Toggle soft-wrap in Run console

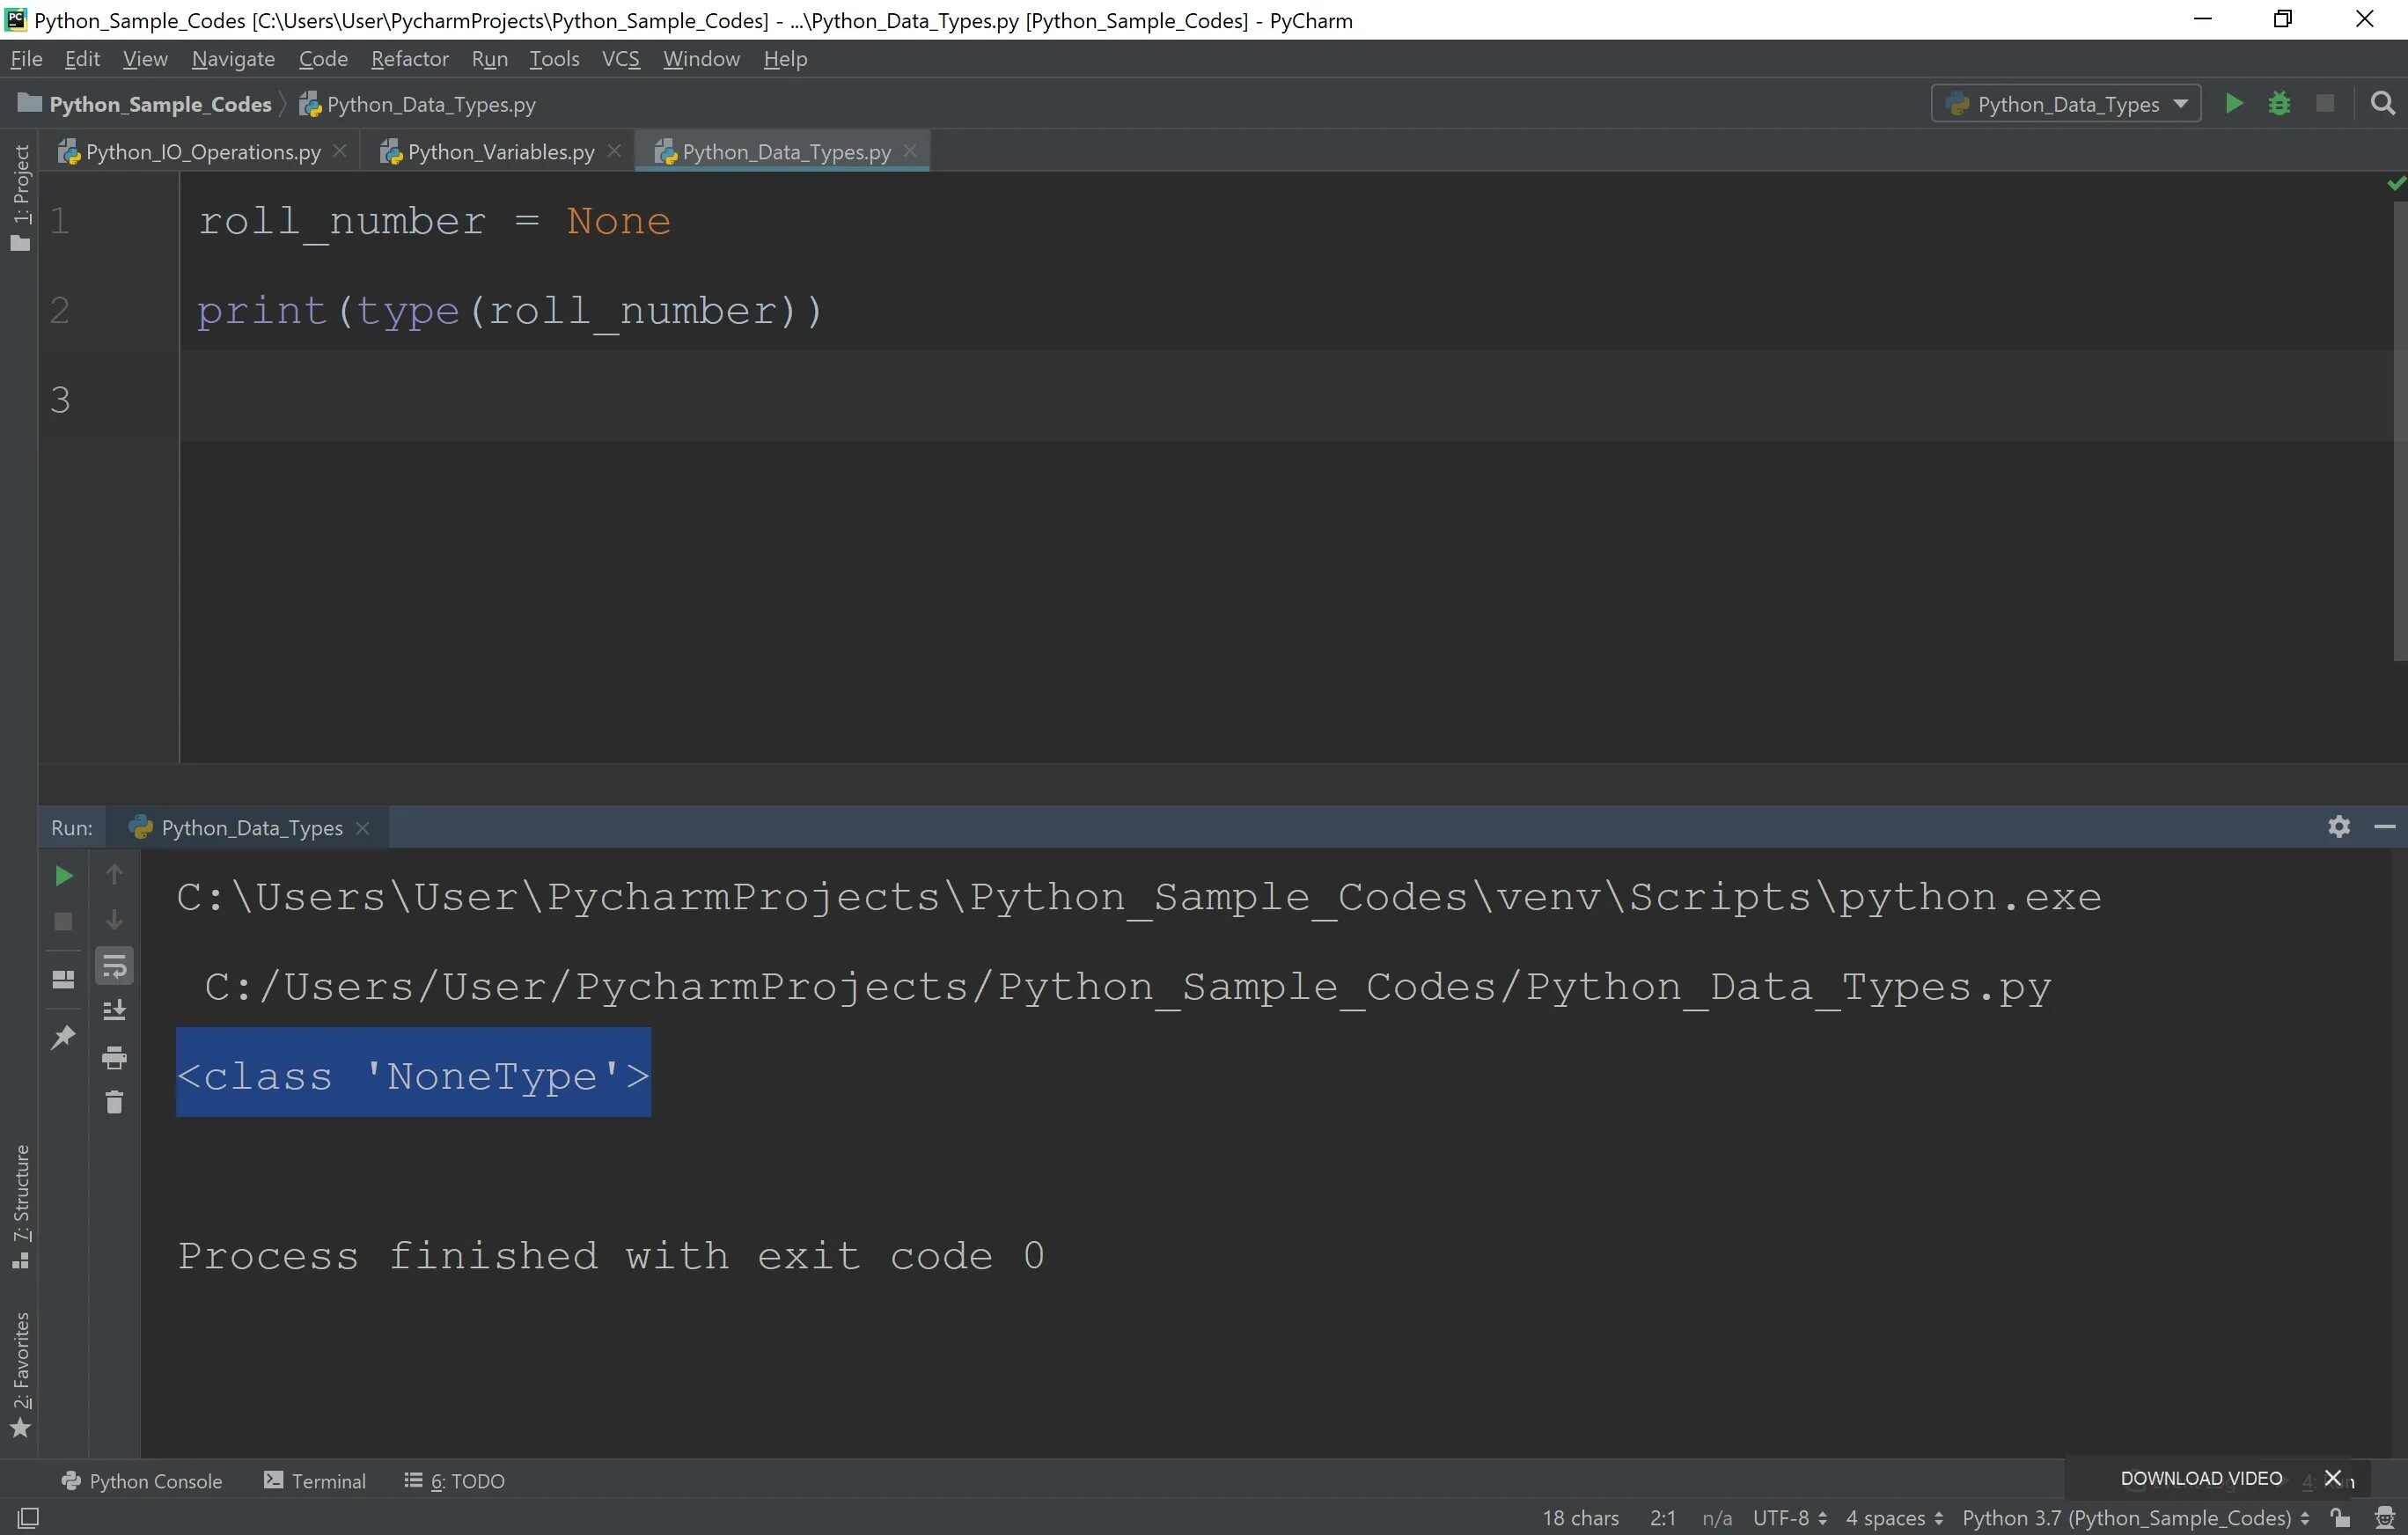[x=114, y=966]
